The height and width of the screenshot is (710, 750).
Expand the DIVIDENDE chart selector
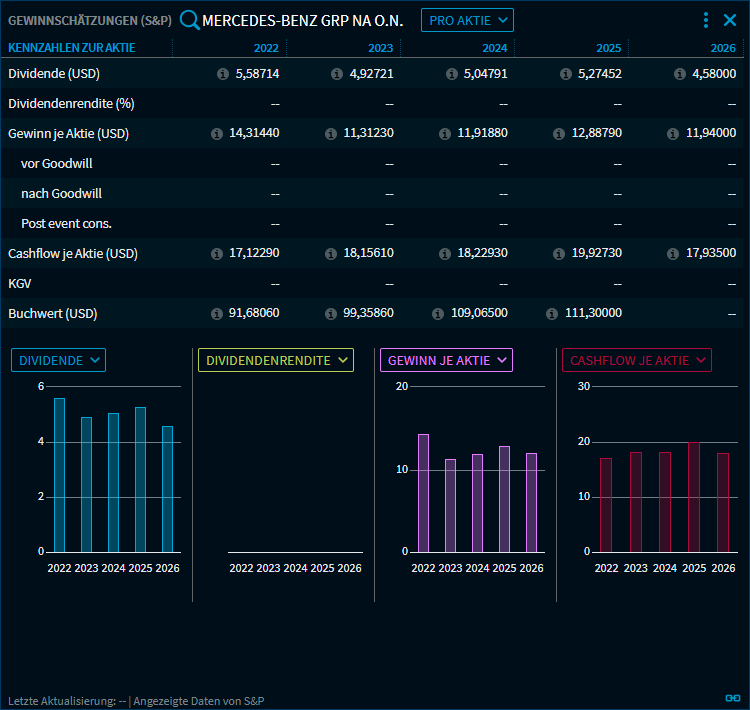(58, 360)
